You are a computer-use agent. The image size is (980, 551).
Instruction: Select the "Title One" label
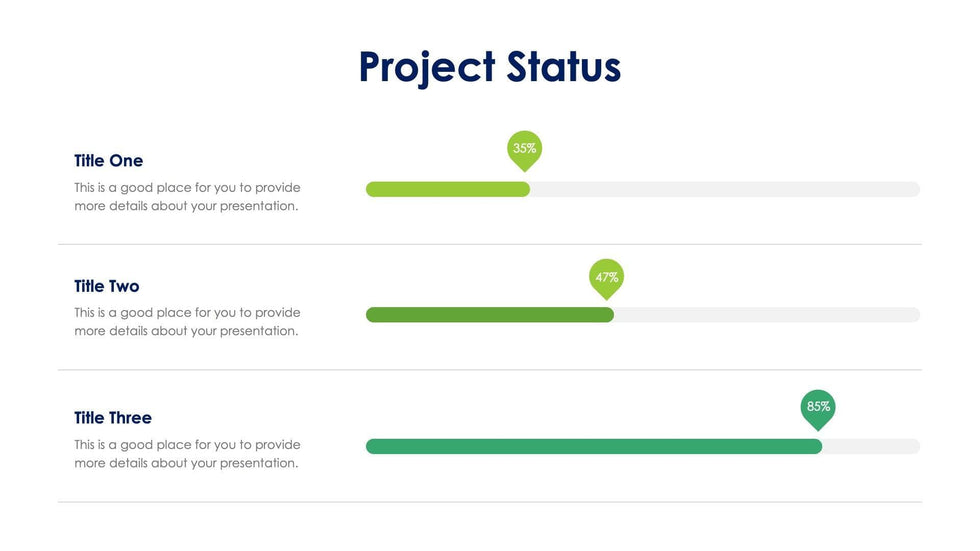(x=108, y=161)
